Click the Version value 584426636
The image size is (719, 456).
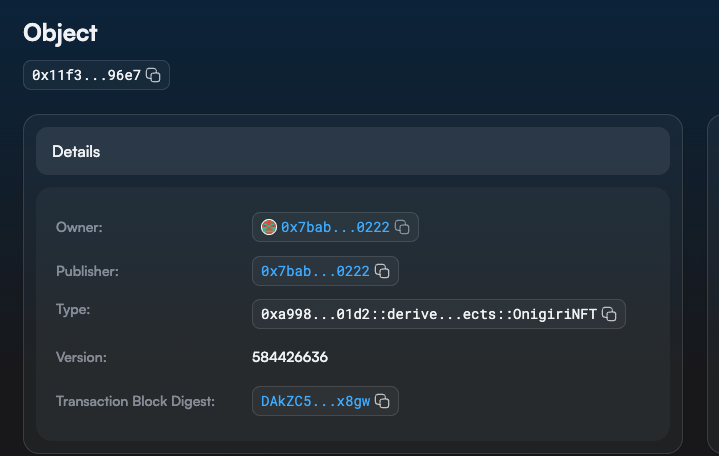290,357
